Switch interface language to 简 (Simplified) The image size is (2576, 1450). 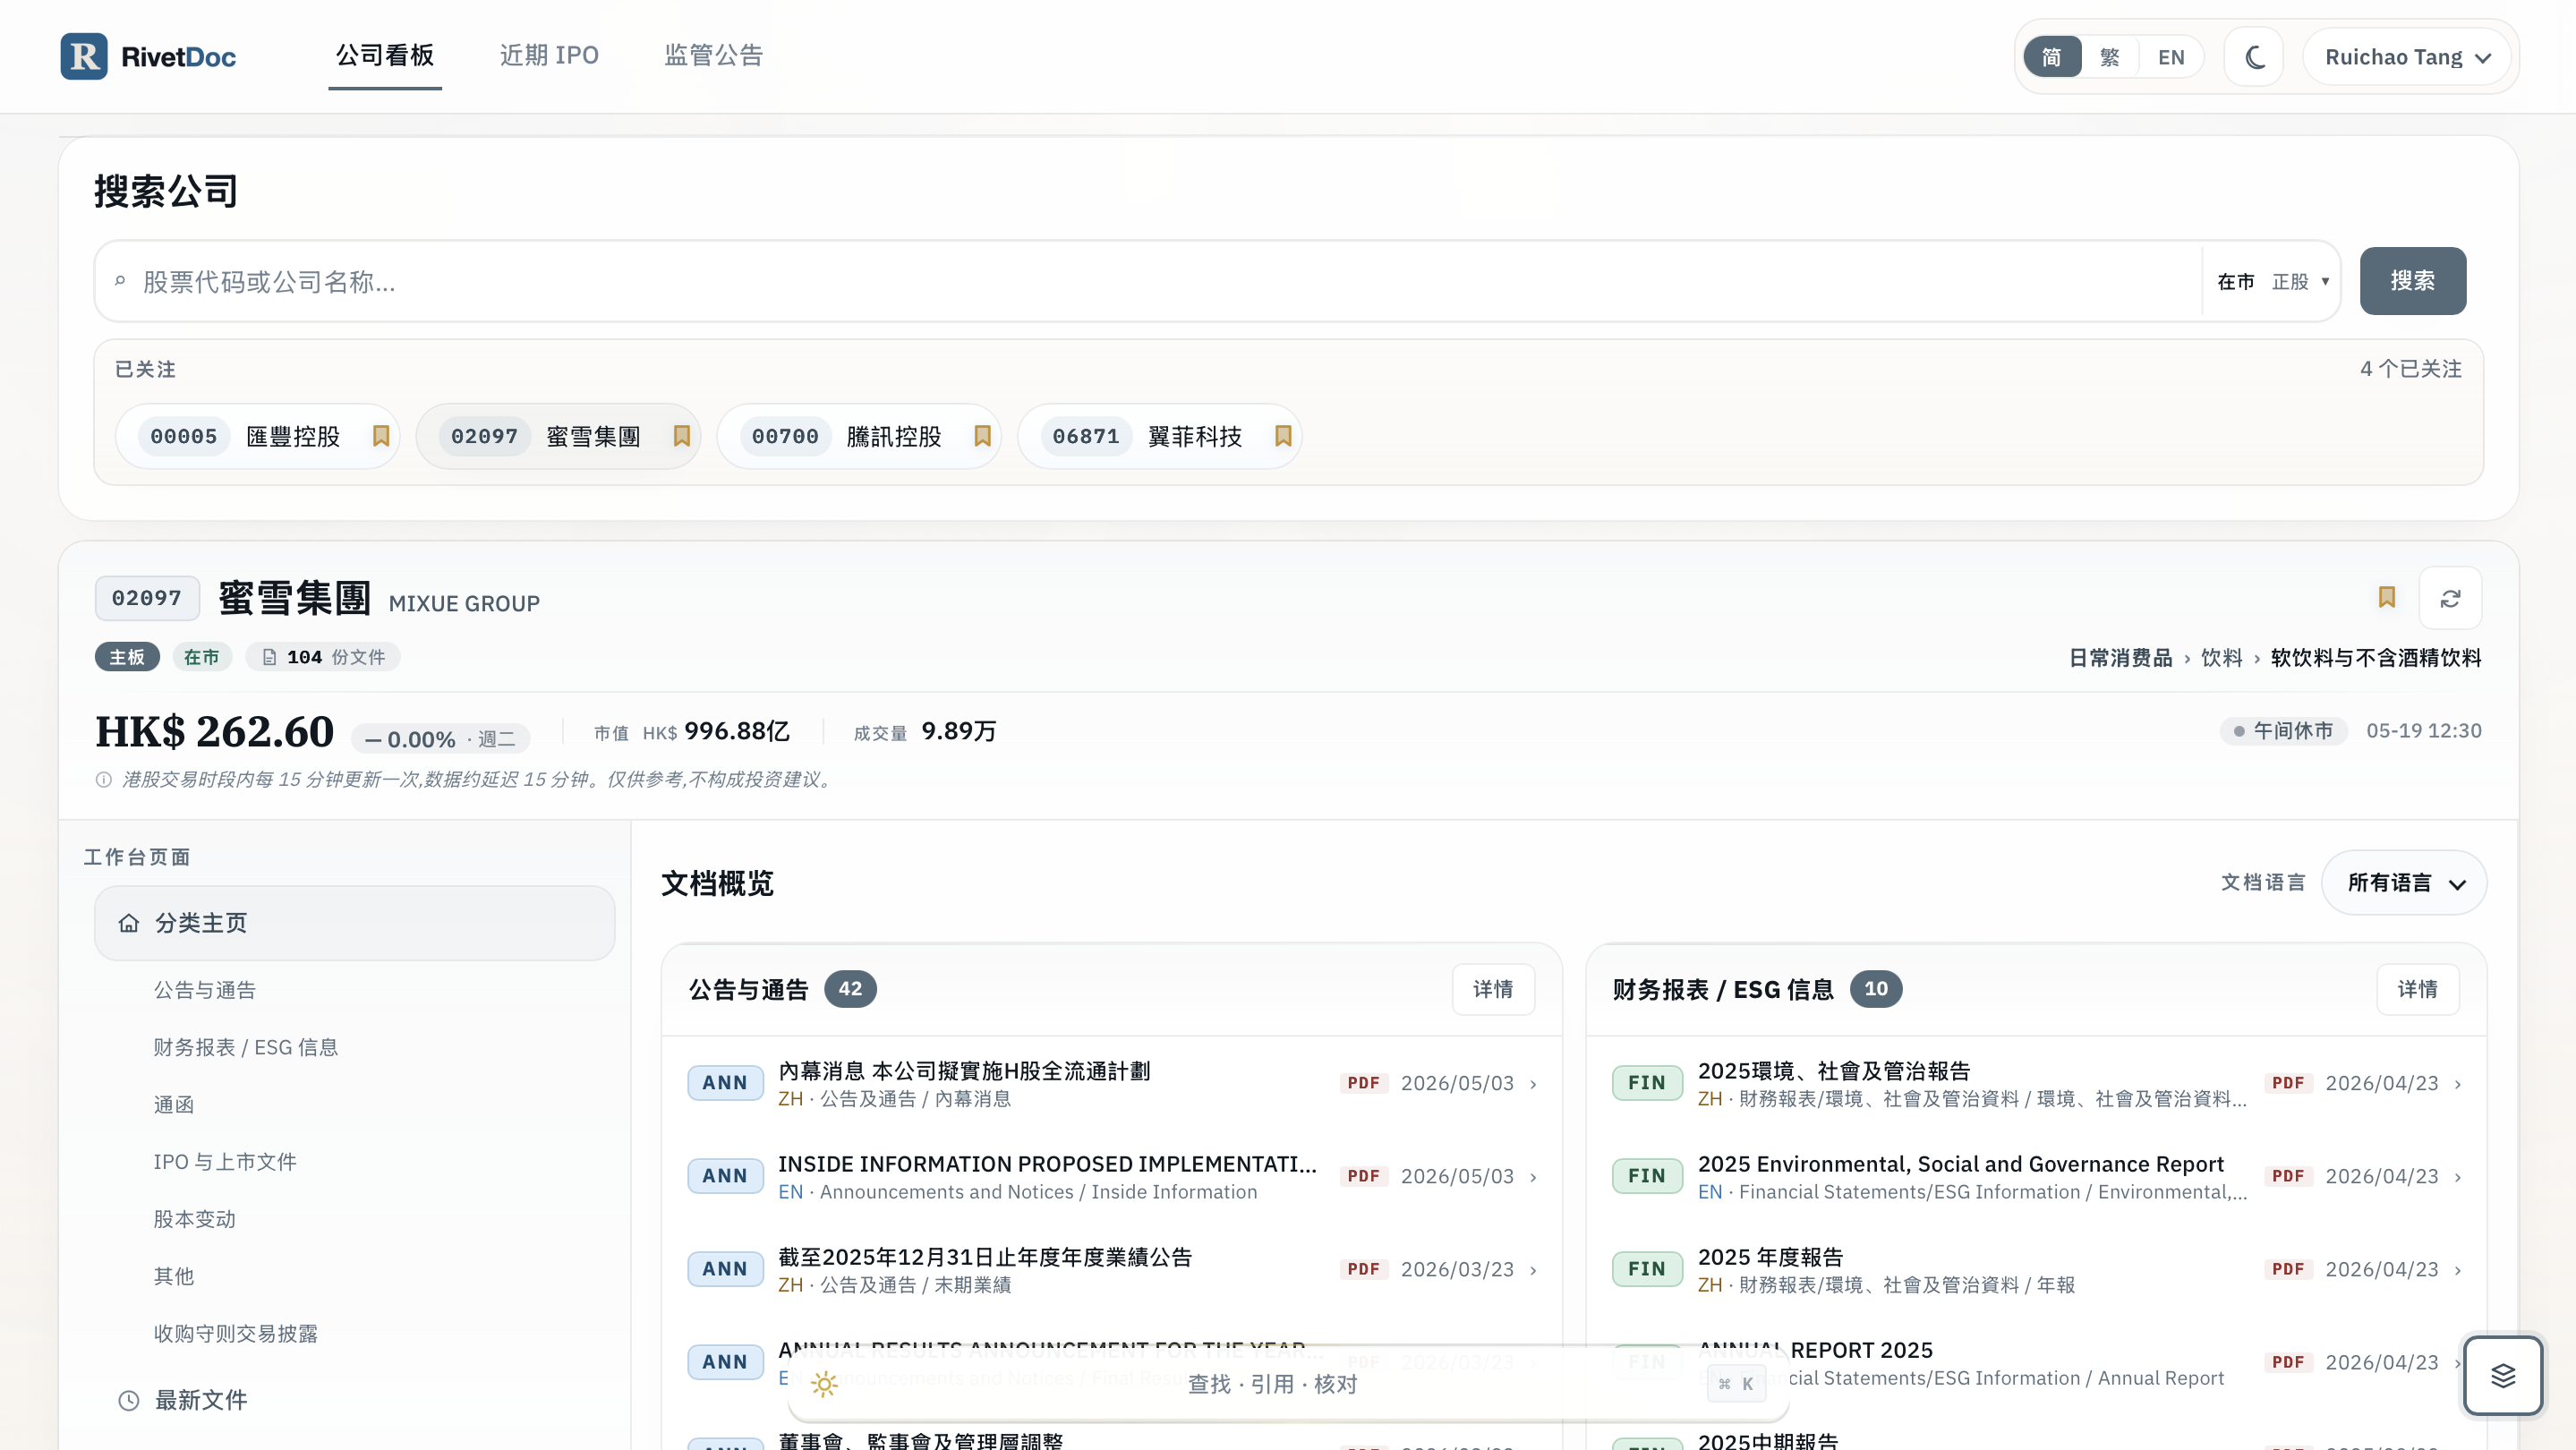(2052, 57)
